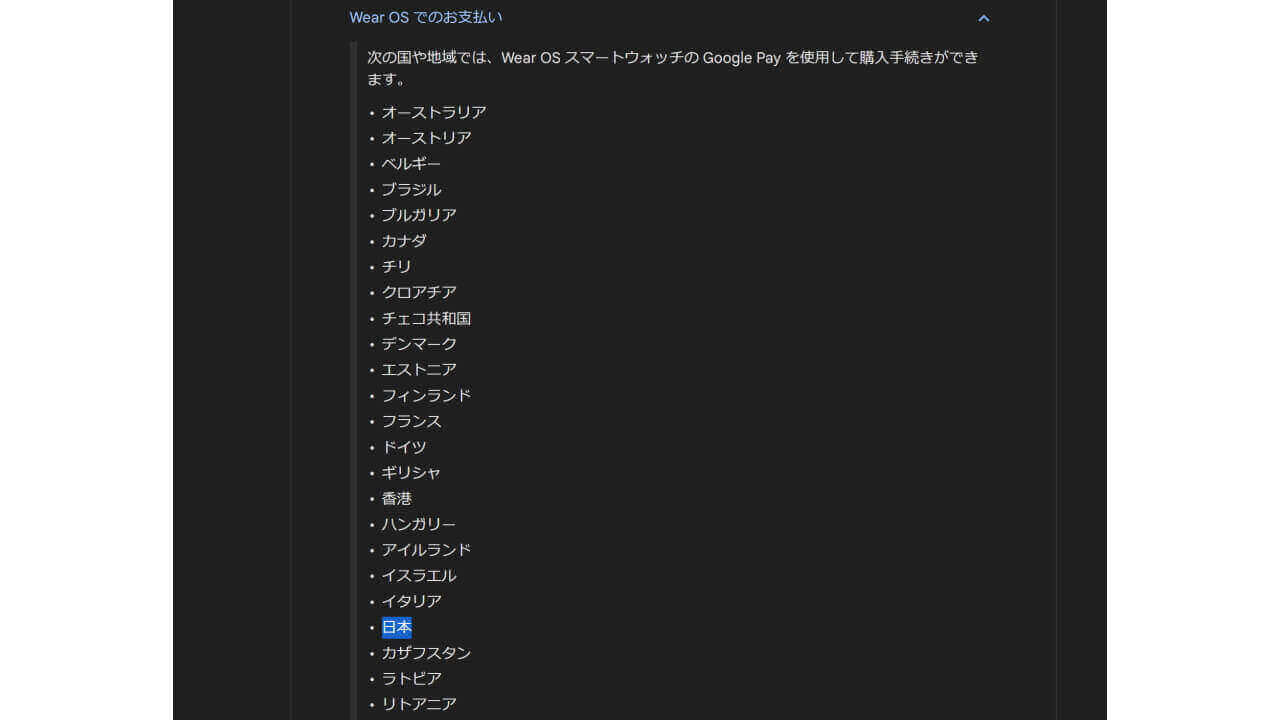1280x720 pixels.
Task: Select ブルガリア in the list
Action: 419,216
